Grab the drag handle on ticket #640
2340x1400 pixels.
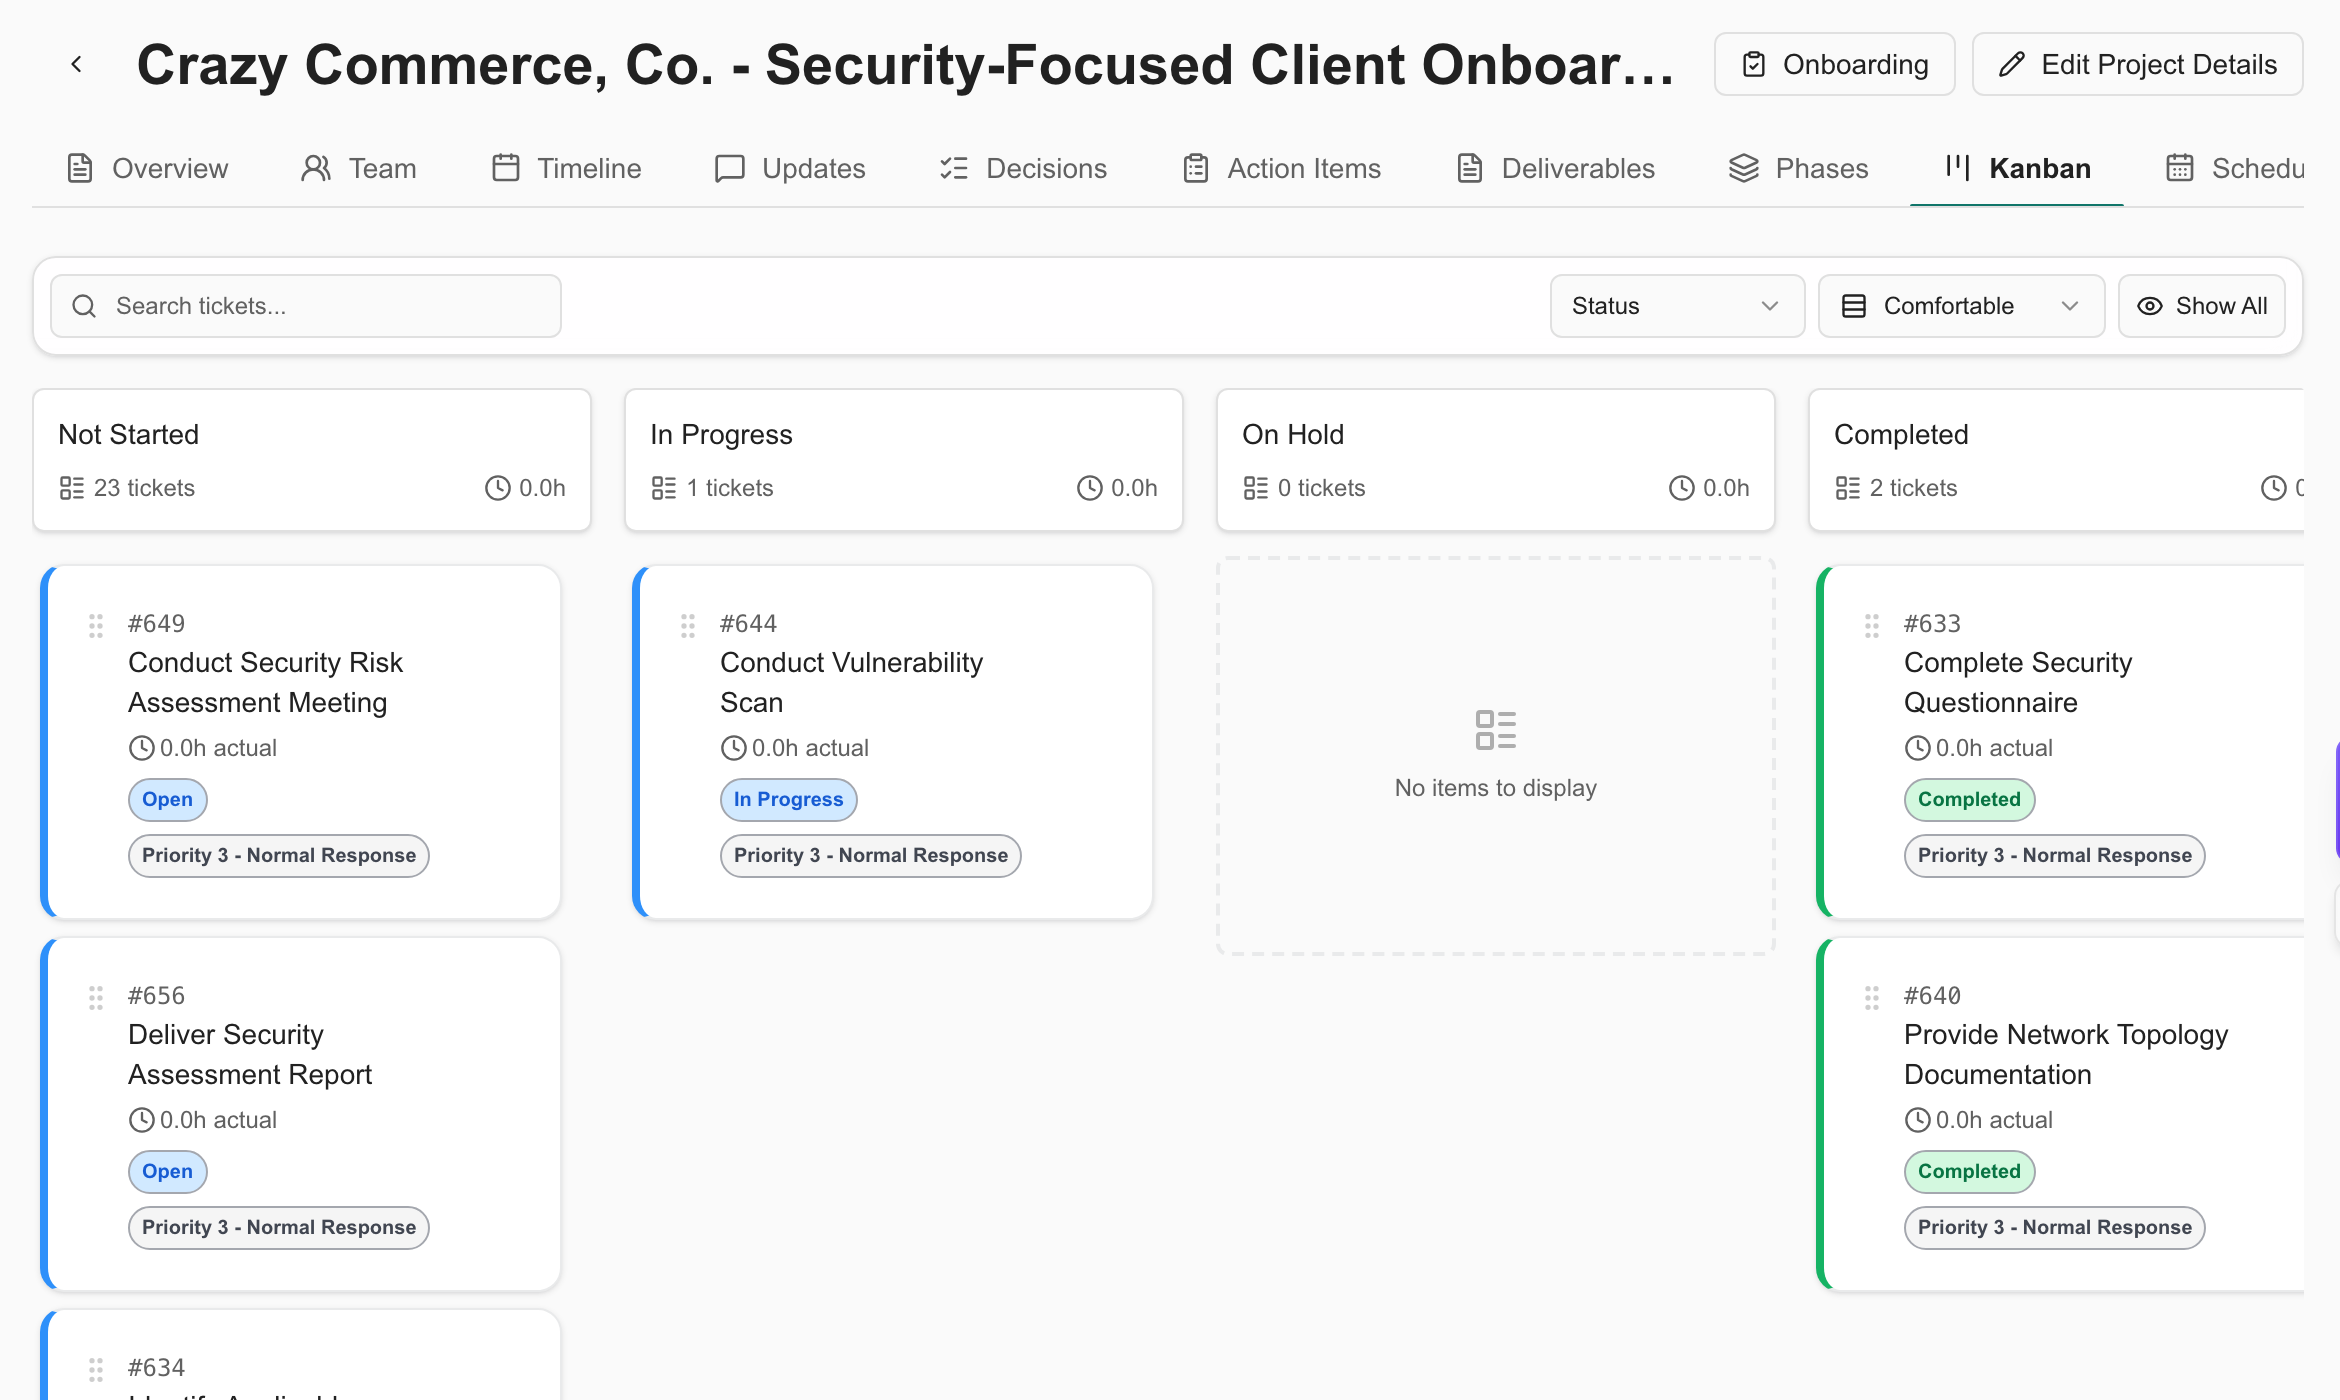coord(1872,998)
